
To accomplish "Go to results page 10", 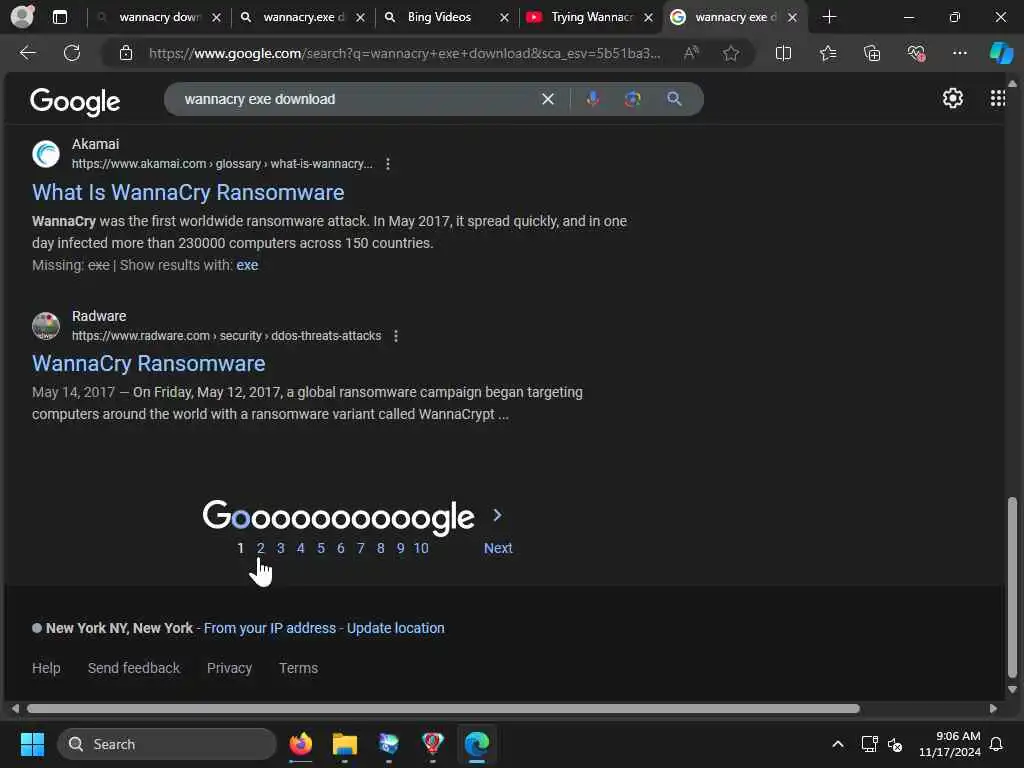I will coord(421,548).
